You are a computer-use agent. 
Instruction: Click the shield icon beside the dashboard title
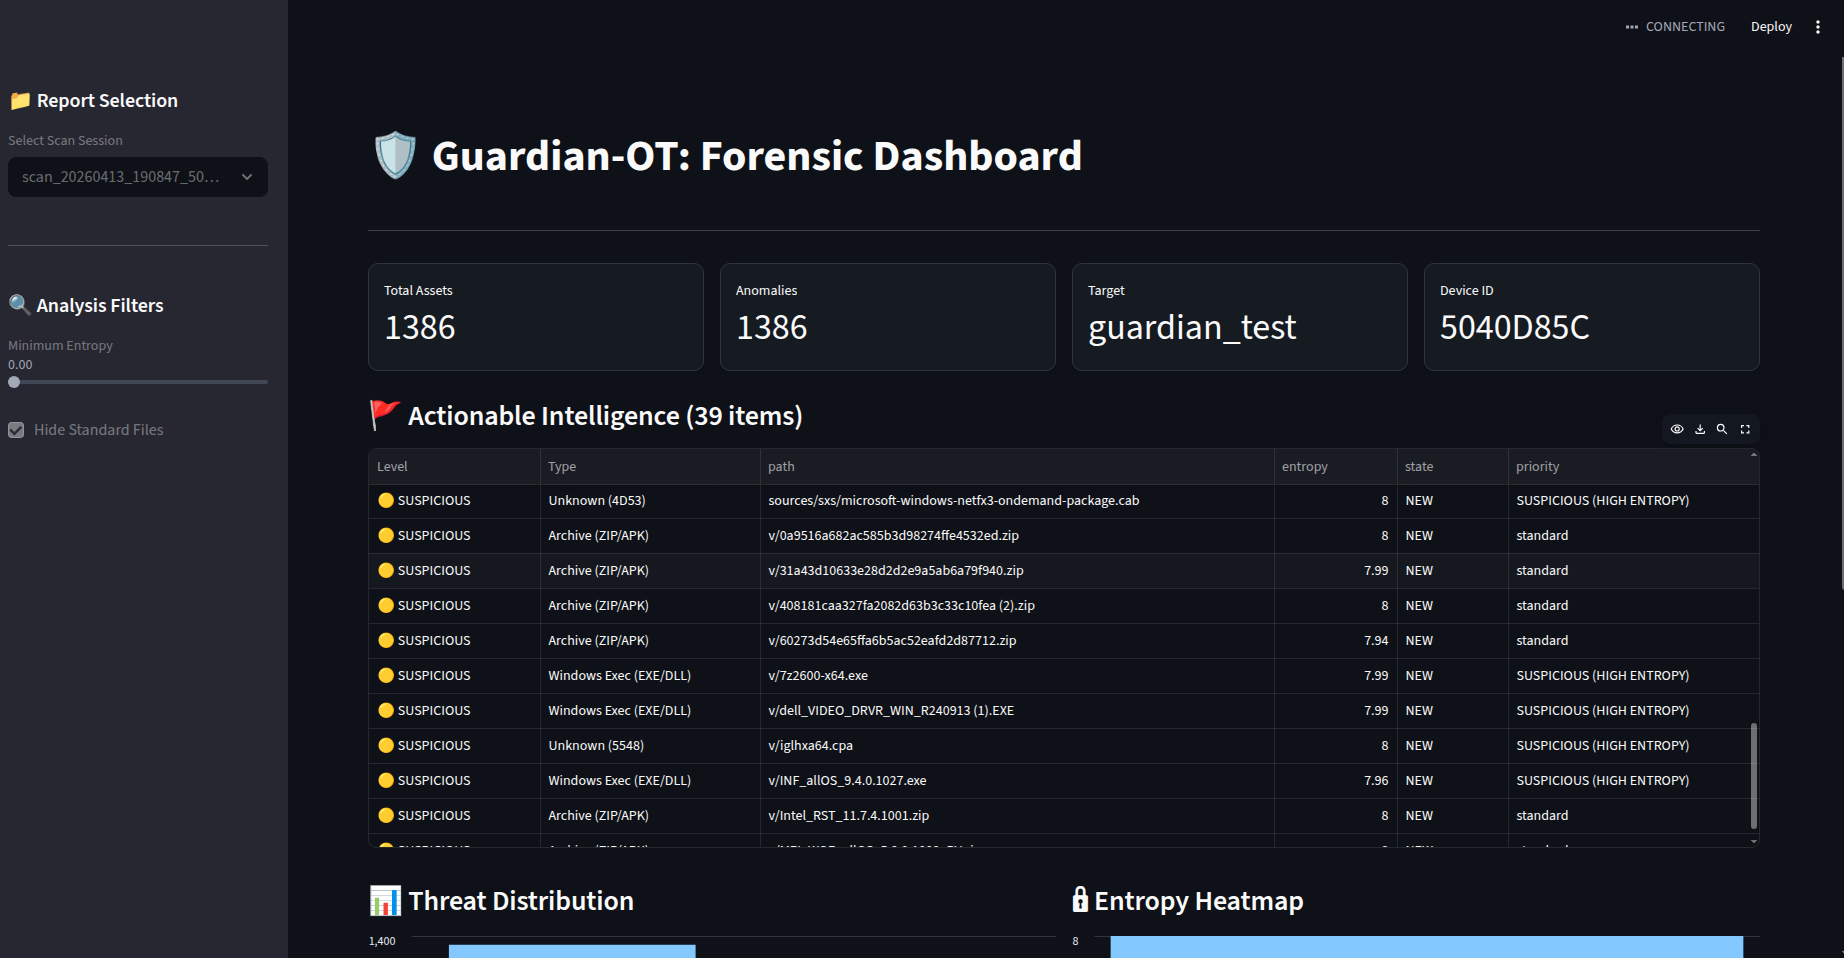[x=394, y=155]
